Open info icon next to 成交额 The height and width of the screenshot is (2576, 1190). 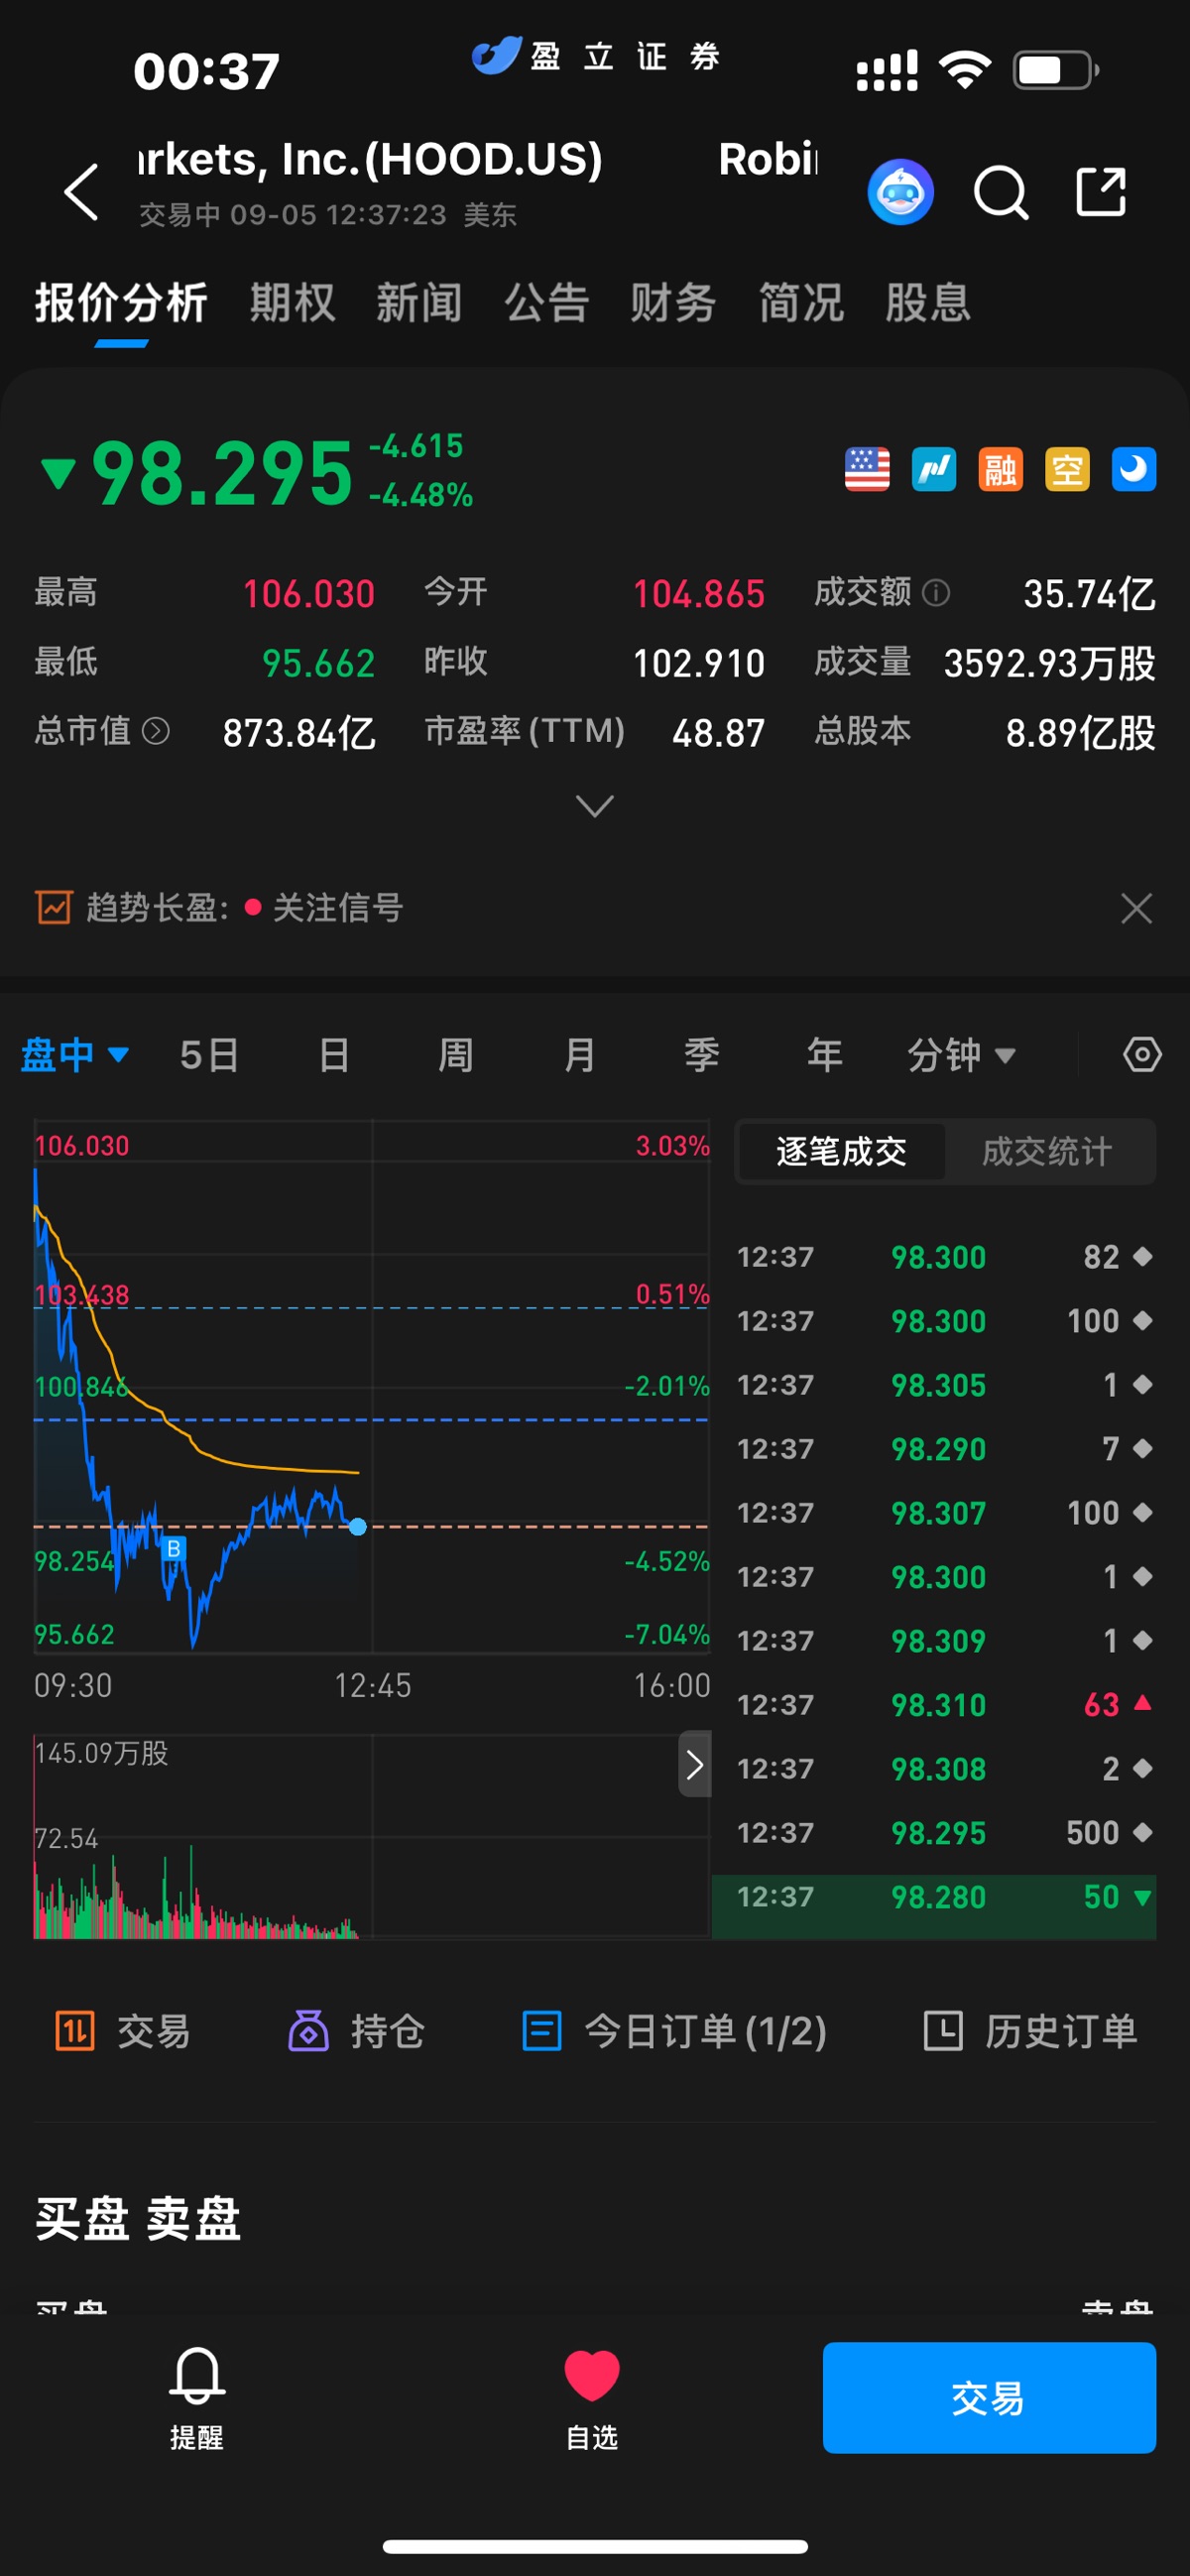click(935, 593)
